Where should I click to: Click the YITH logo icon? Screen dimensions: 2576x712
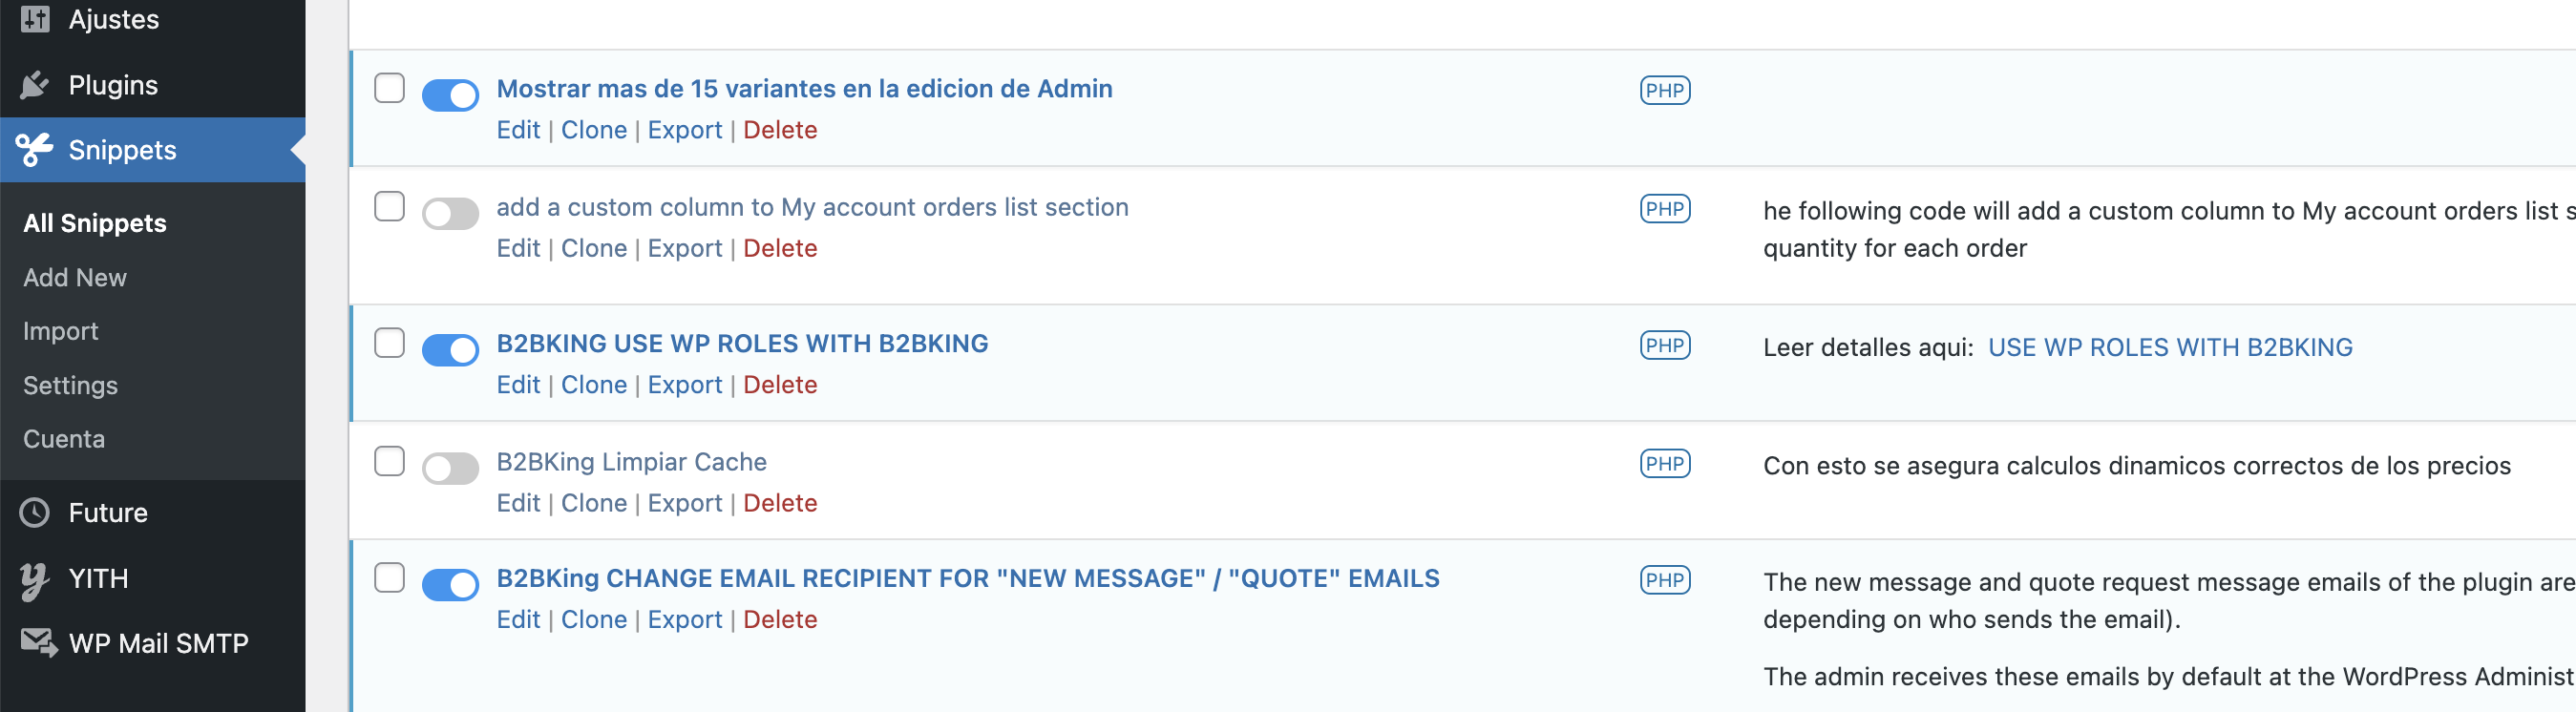[35, 580]
